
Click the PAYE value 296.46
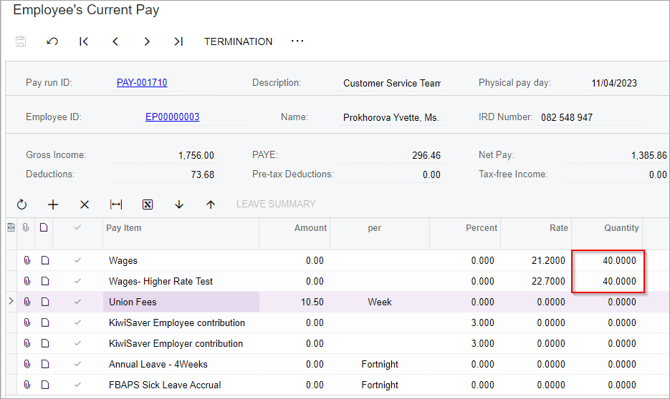(x=426, y=155)
